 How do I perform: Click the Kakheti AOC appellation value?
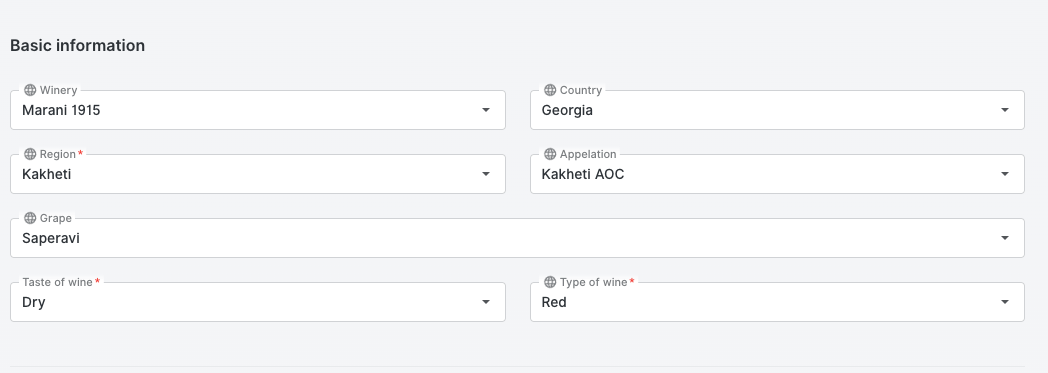click(x=583, y=174)
